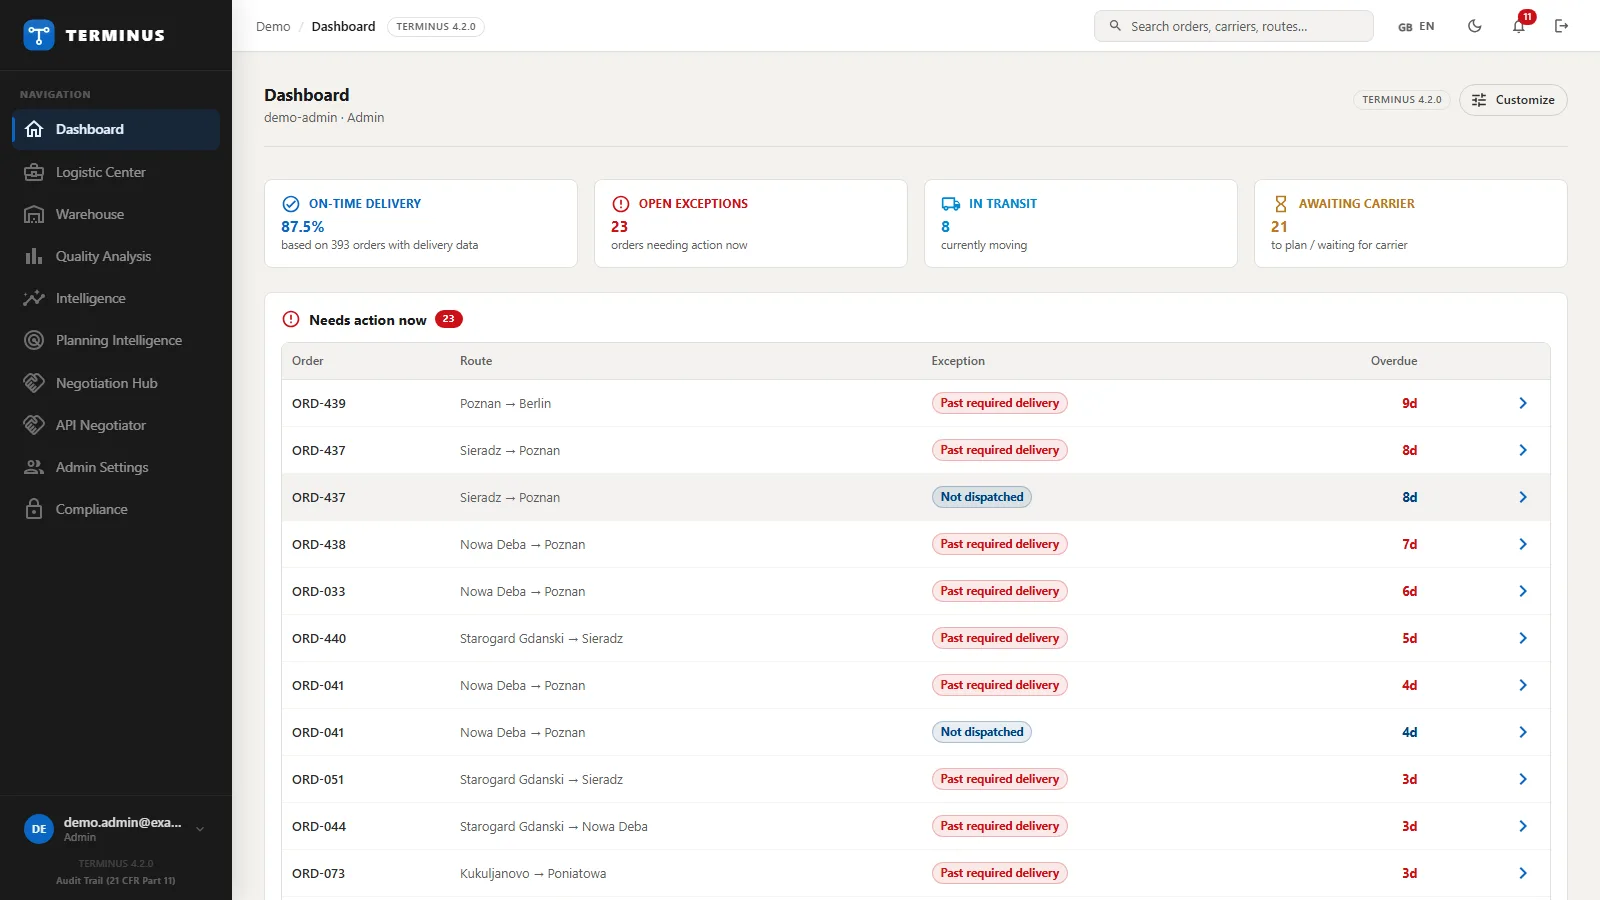Image resolution: width=1600 pixels, height=900 pixels.
Task: Click the Terminus logo icon
Action: (39, 35)
